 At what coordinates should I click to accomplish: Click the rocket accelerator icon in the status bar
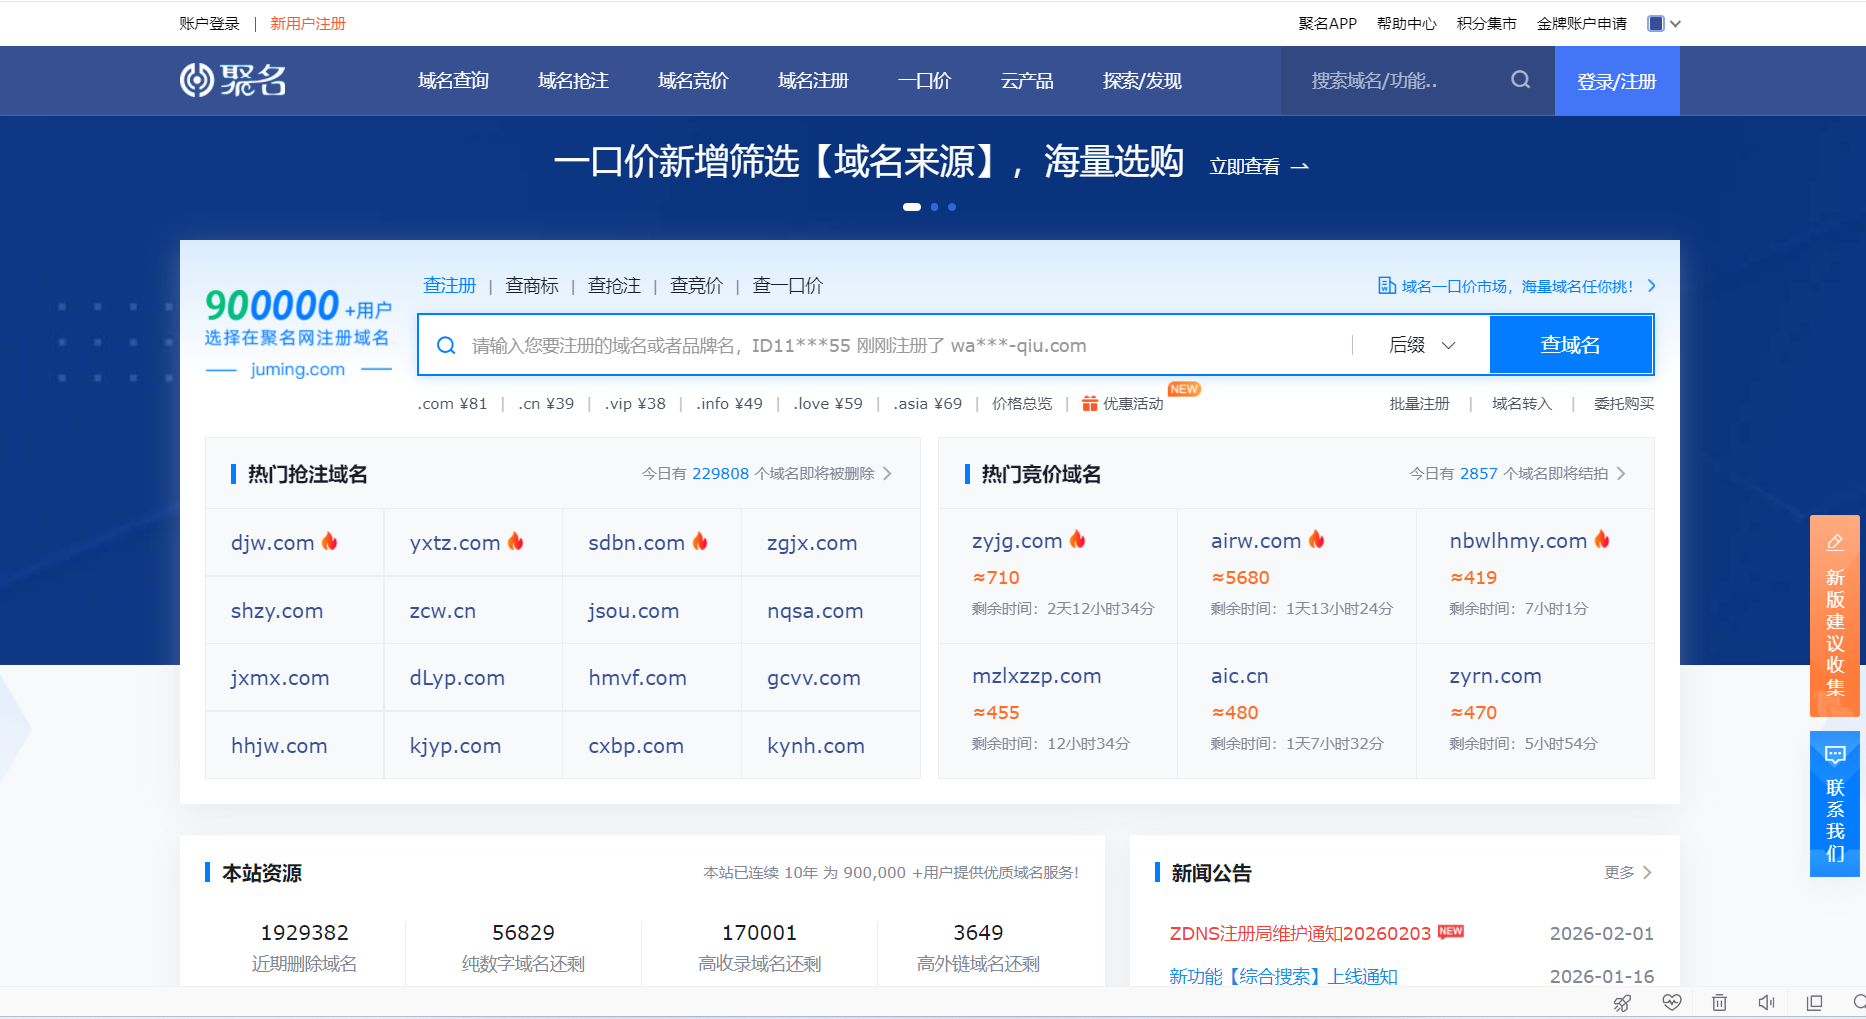point(1622,1002)
